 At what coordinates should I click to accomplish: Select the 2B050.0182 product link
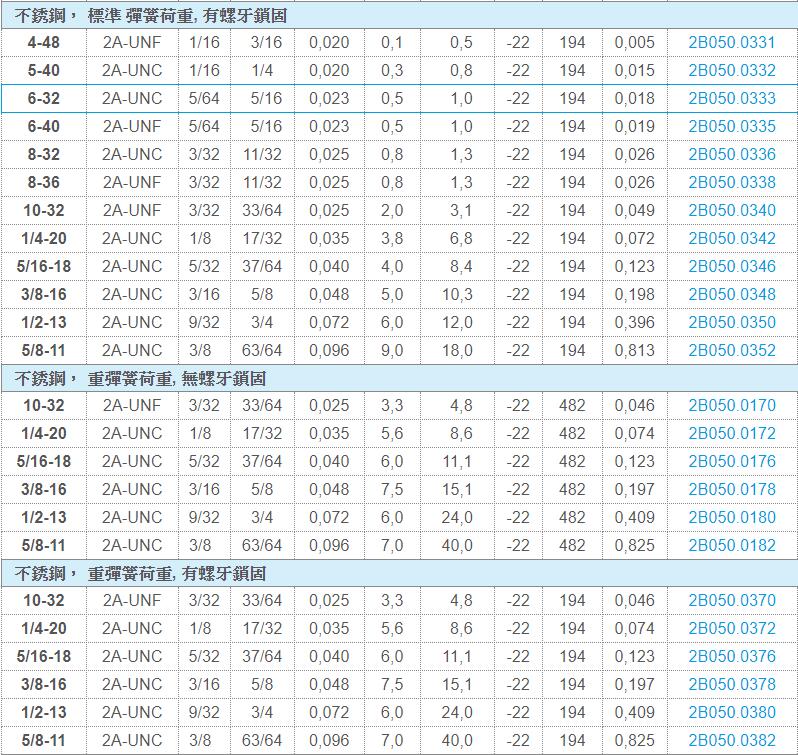coord(731,545)
